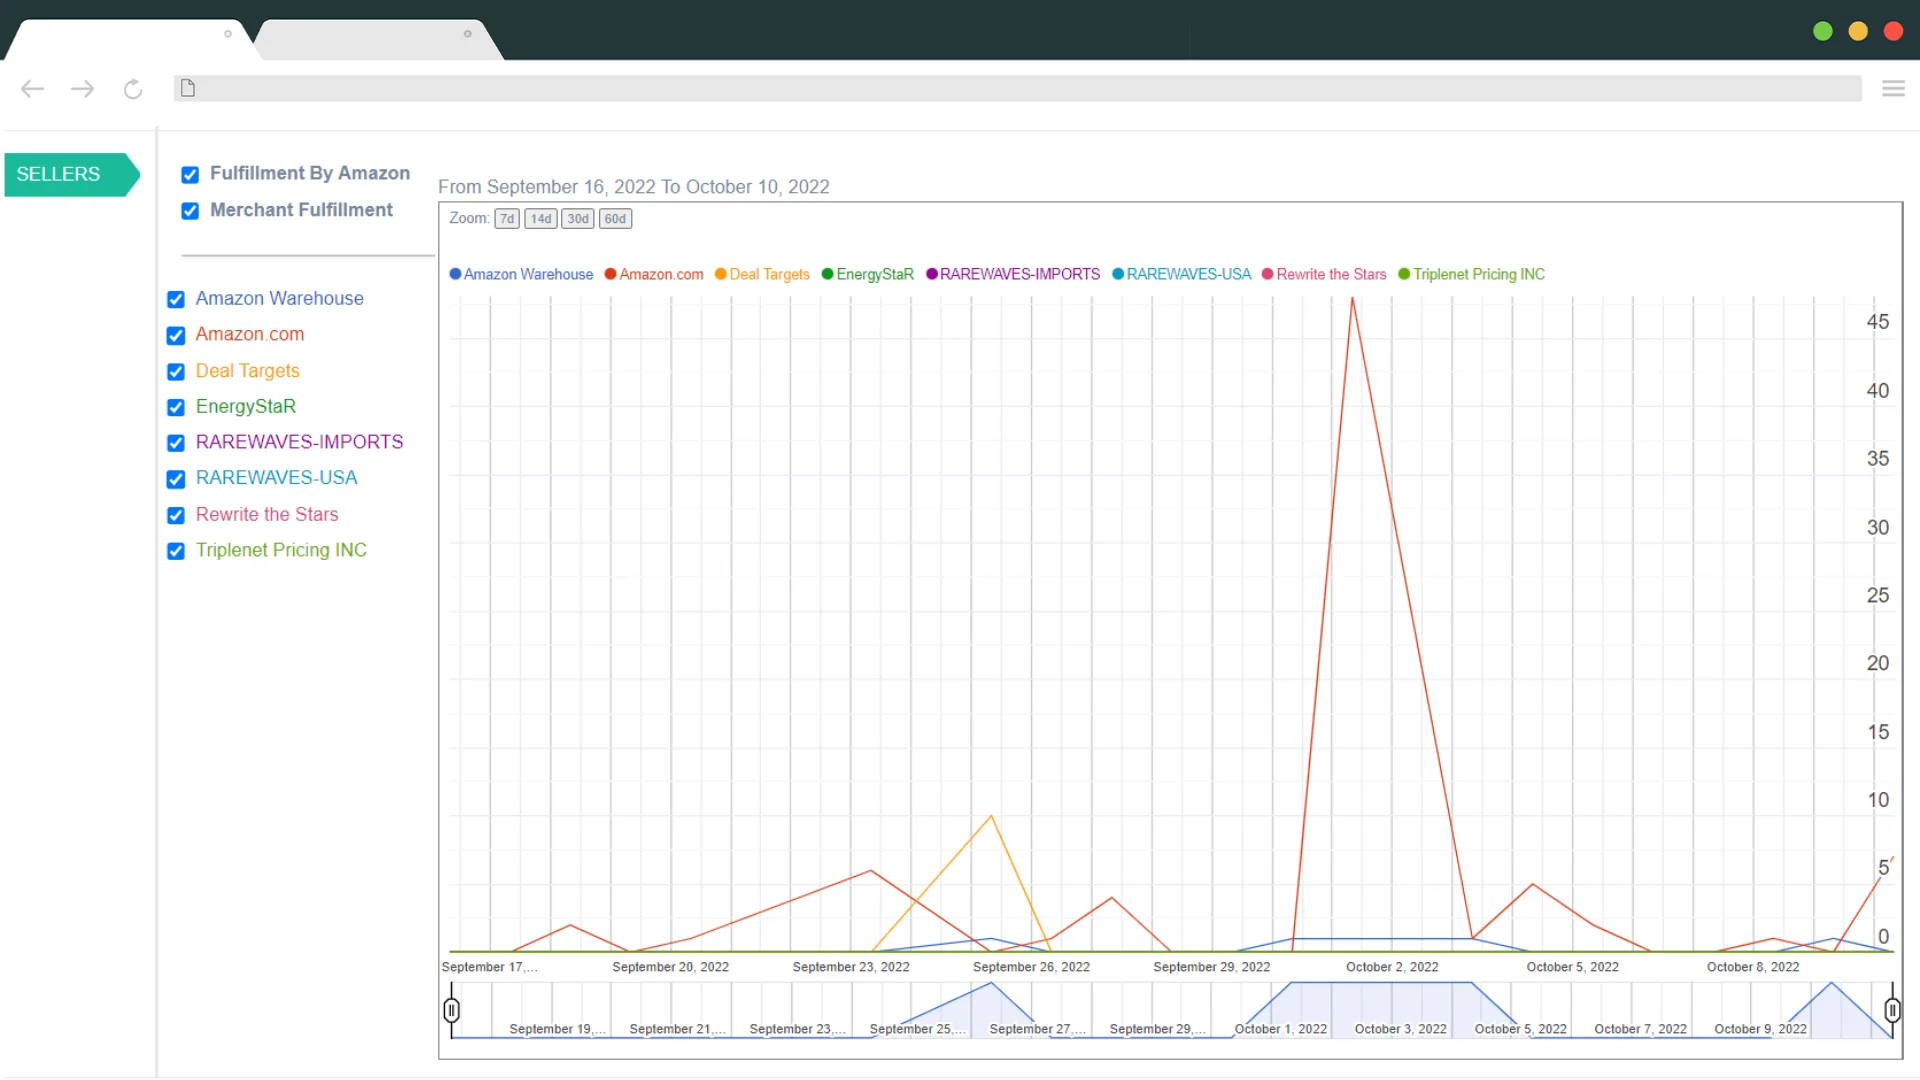Select the 30d zoom period

(578, 219)
